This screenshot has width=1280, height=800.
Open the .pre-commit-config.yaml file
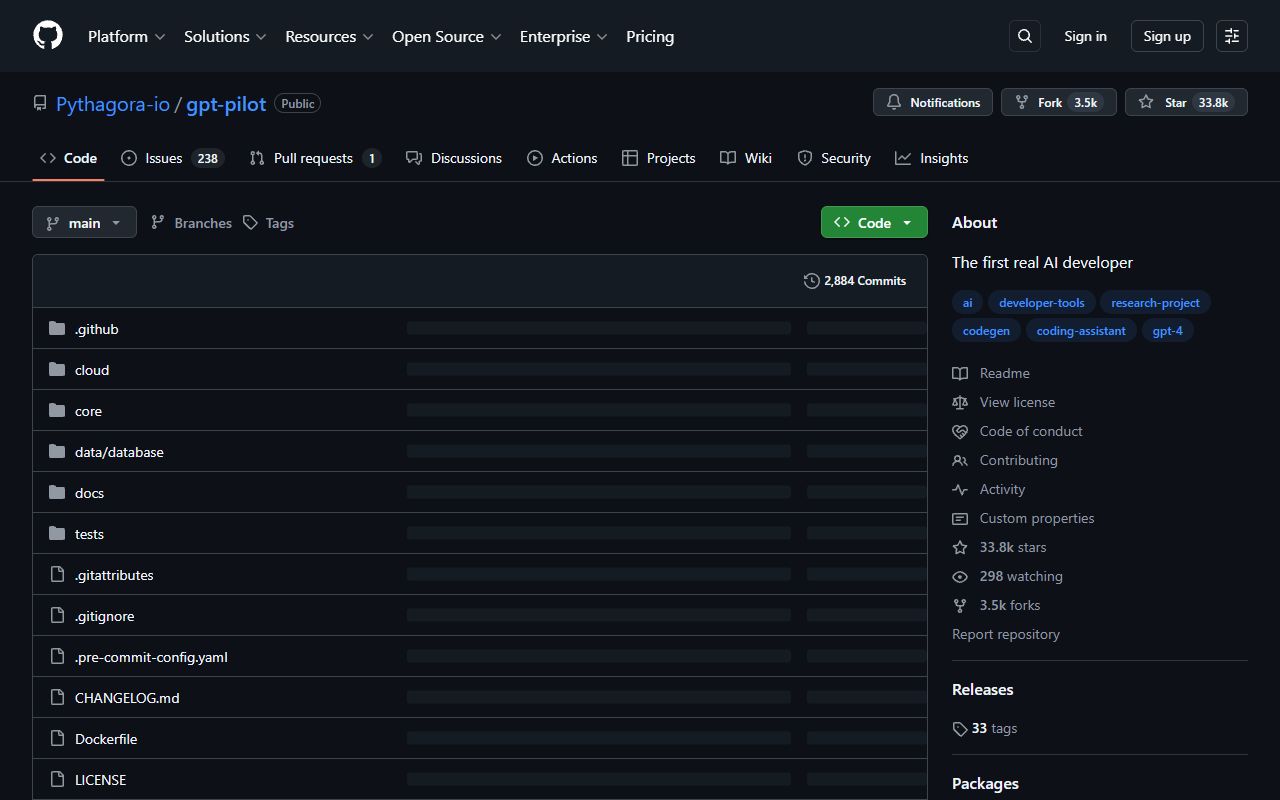[x=151, y=657]
